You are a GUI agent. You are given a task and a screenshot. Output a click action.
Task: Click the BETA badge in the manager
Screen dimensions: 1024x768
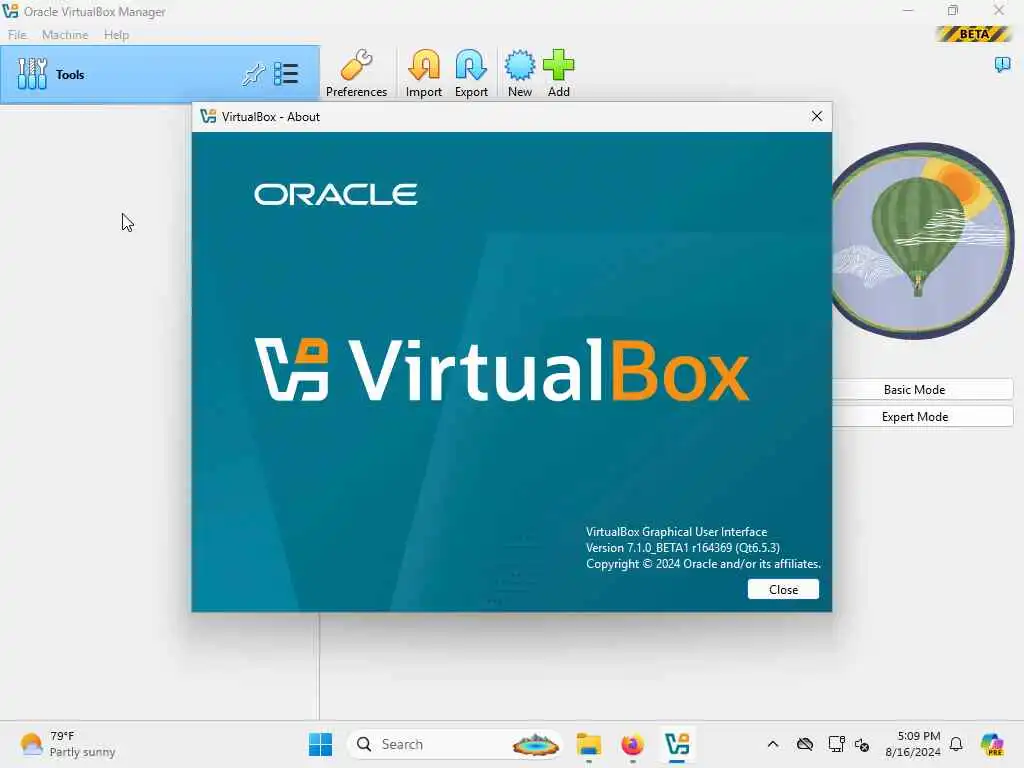[x=974, y=34]
